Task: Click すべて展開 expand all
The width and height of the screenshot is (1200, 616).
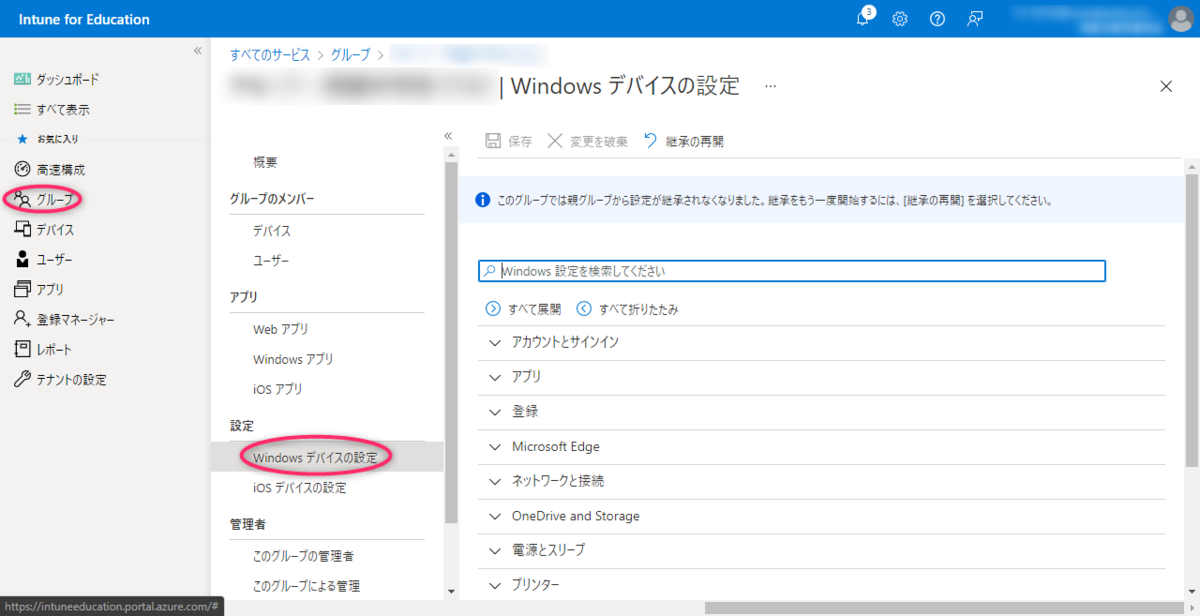Action: click(523, 309)
